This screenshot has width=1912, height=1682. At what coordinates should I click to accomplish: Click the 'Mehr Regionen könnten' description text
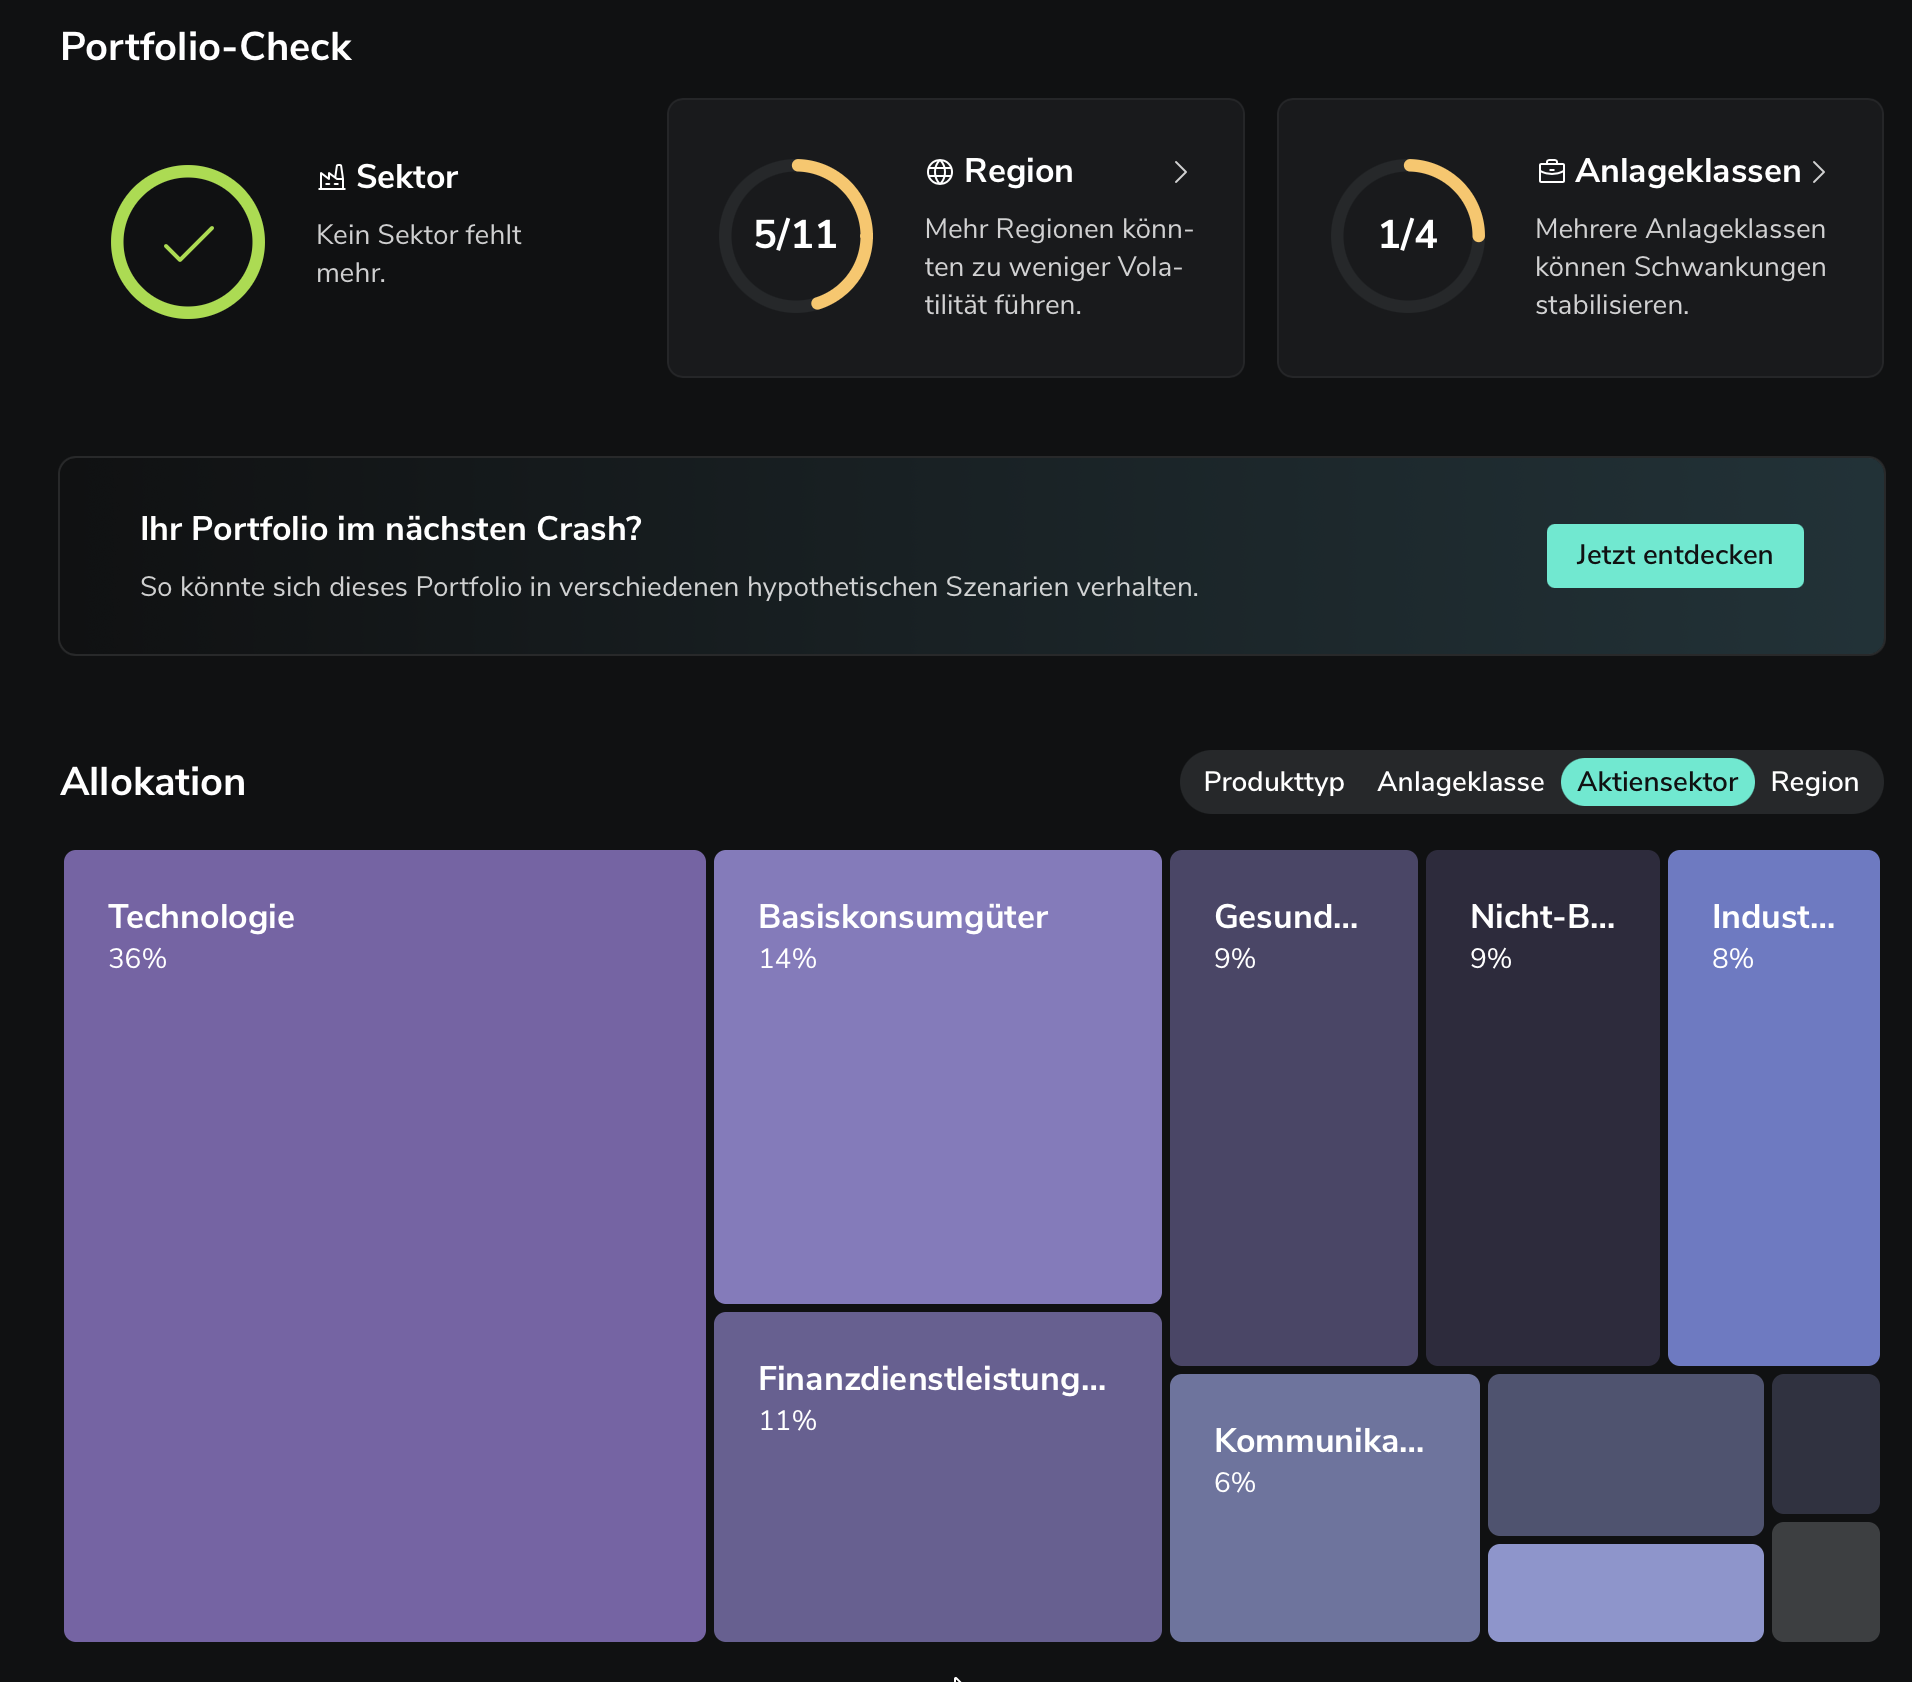pyautogui.click(x=1059, y=267)
